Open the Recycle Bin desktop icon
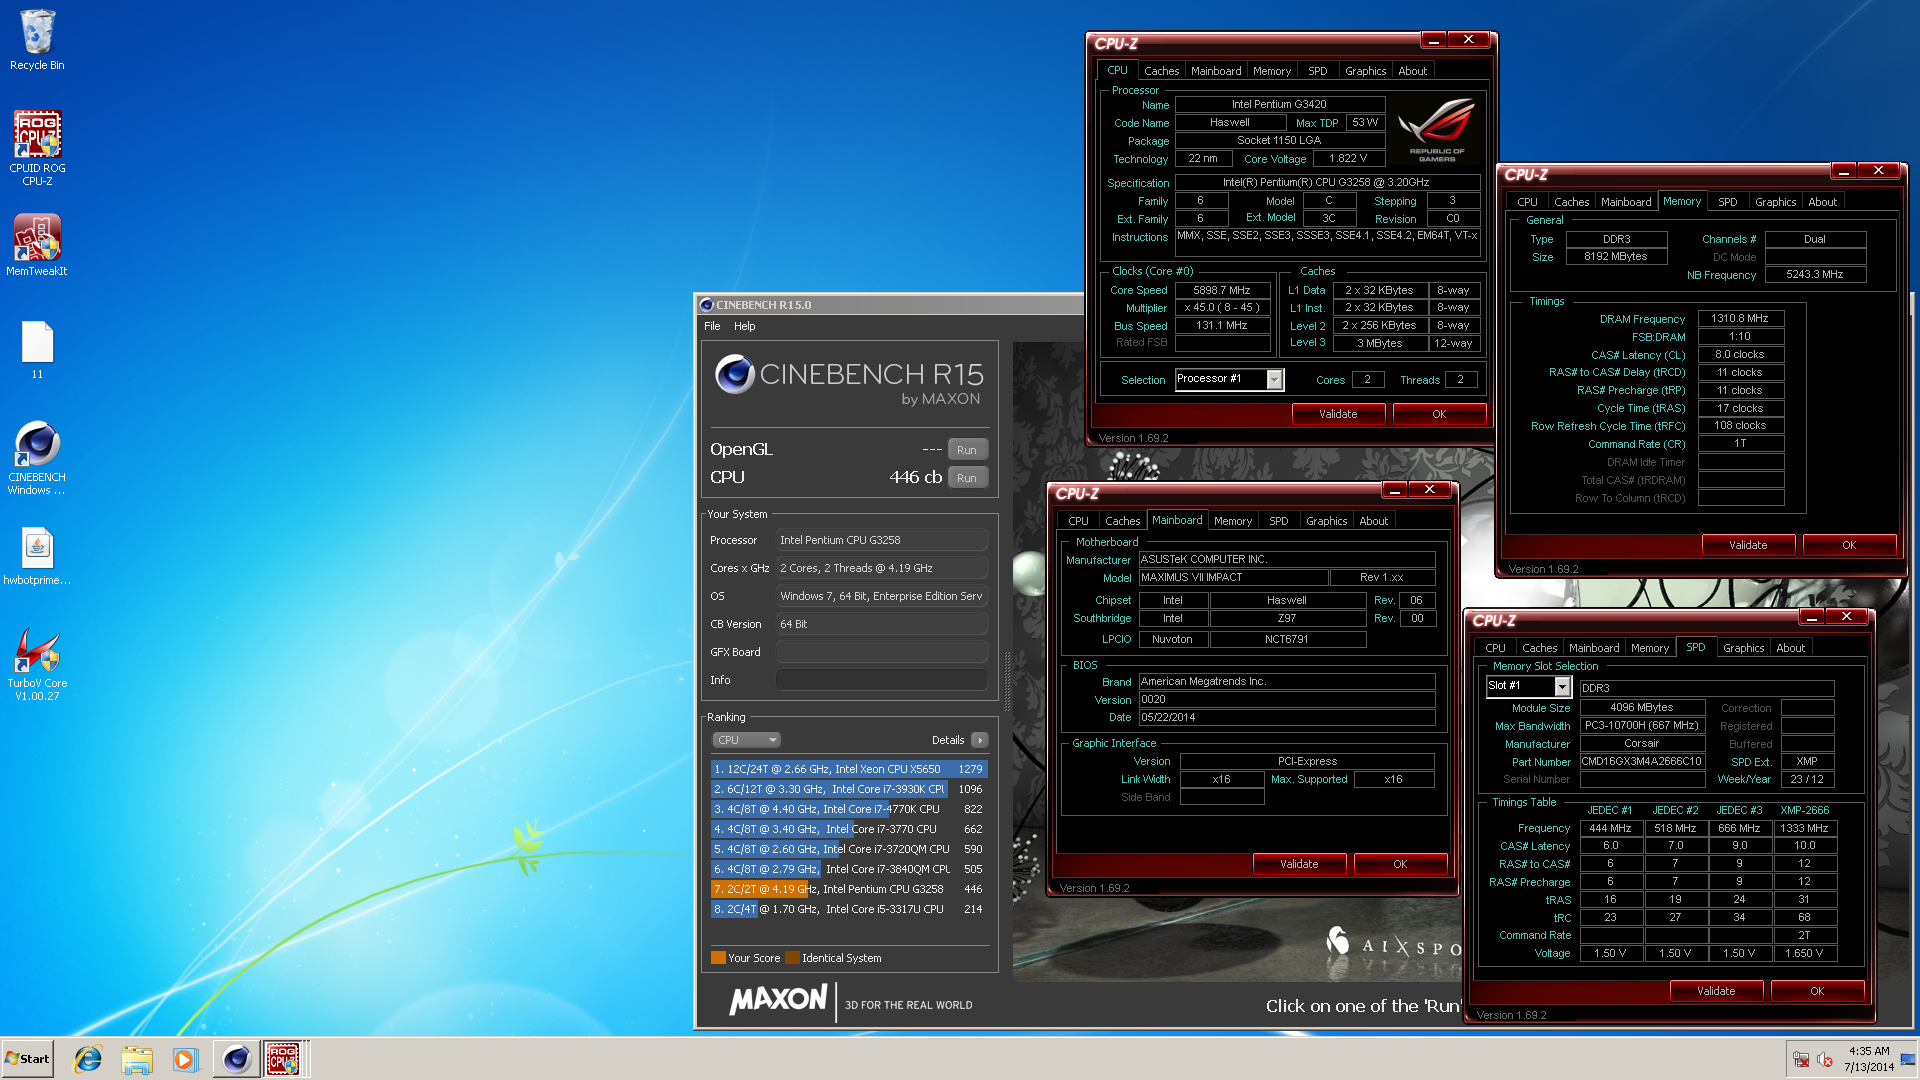The width and height of the screenshot is (1920, 1080). pyautogui.click(x=37, y=40)
